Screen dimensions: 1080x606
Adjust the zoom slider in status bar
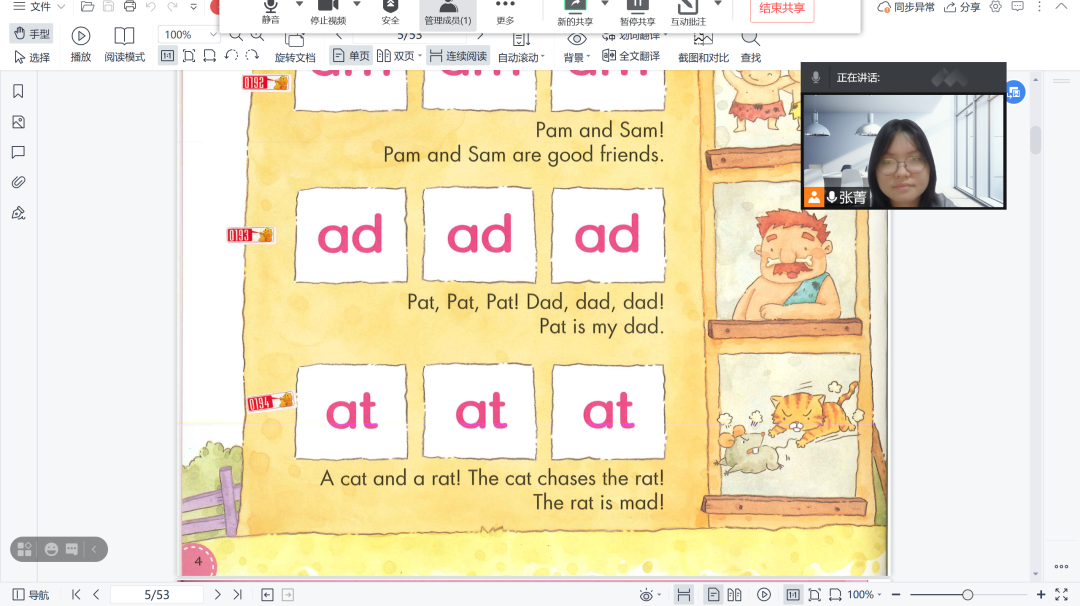967,595
